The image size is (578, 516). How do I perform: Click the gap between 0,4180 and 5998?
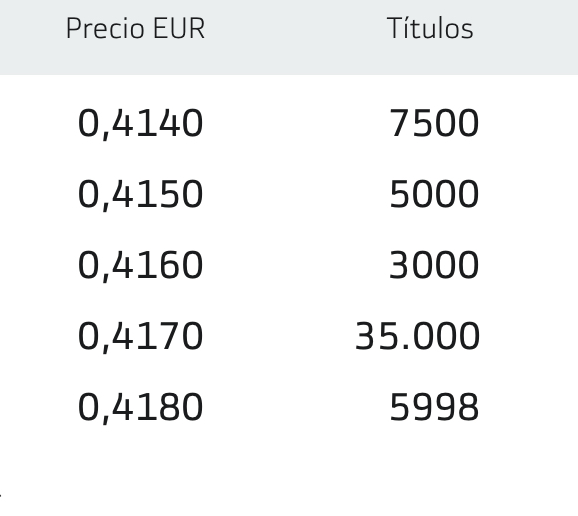296,407
